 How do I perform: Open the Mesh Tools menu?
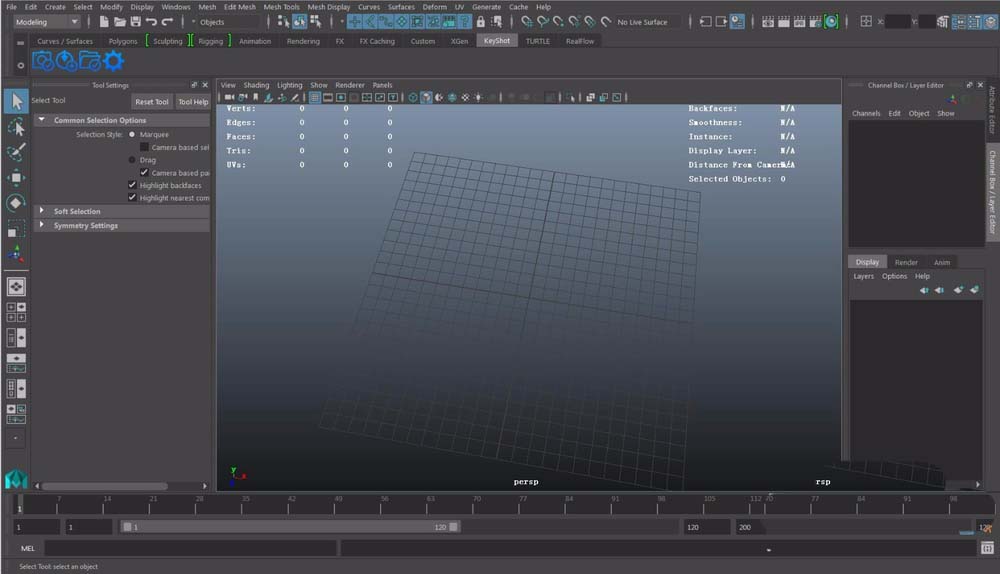click(281, 7)
